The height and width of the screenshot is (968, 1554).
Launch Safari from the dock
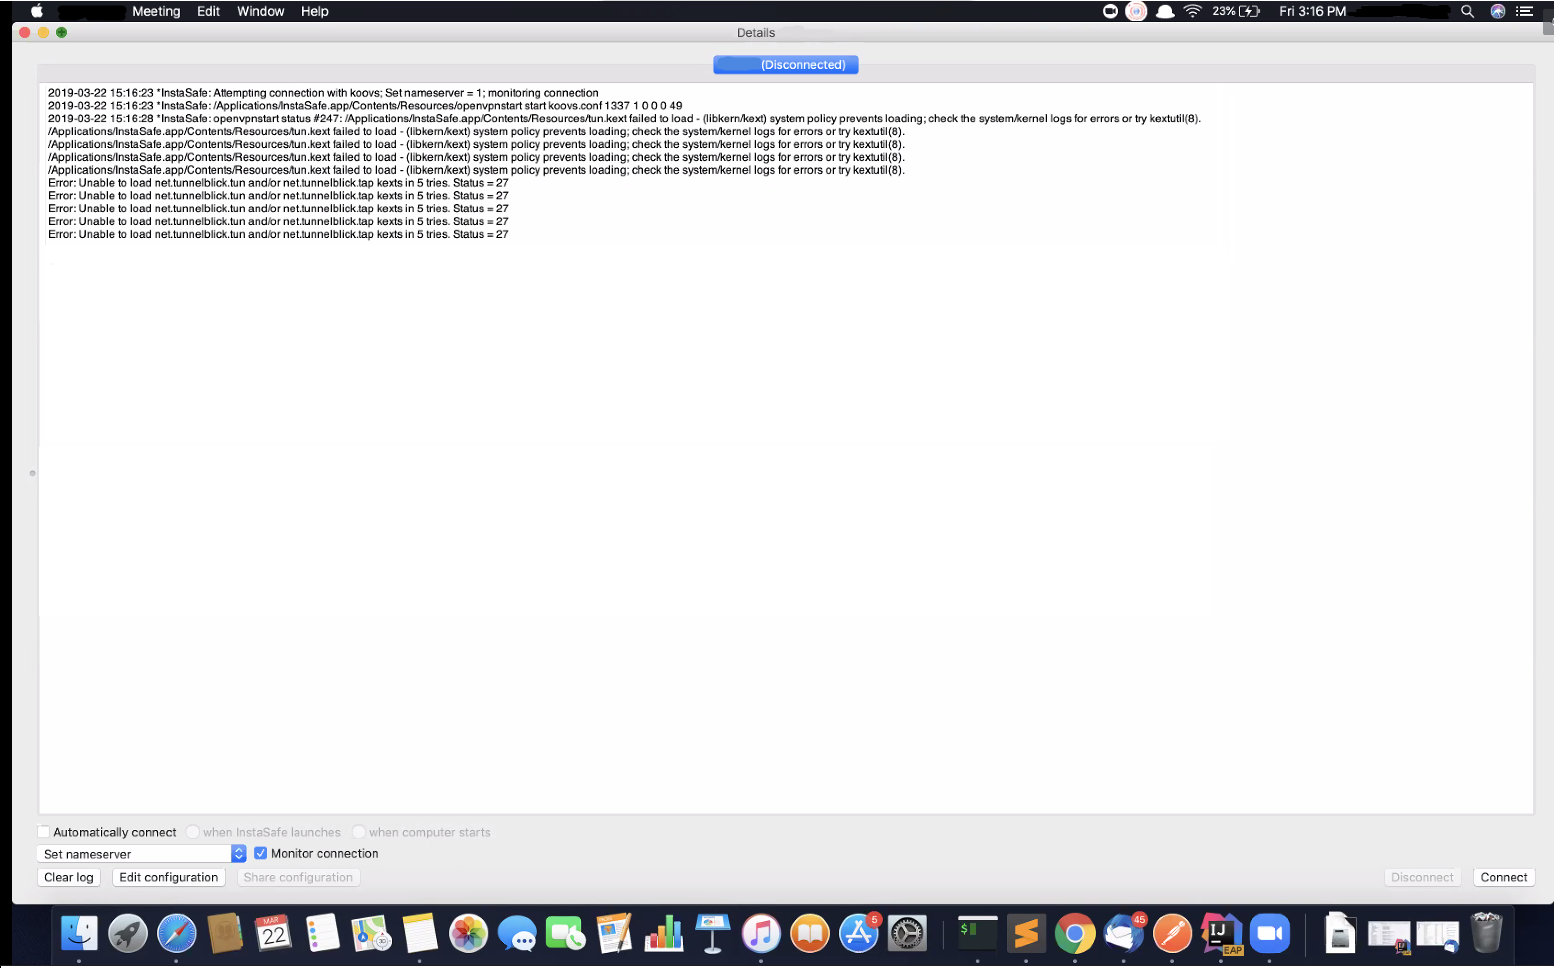[177, 934]
